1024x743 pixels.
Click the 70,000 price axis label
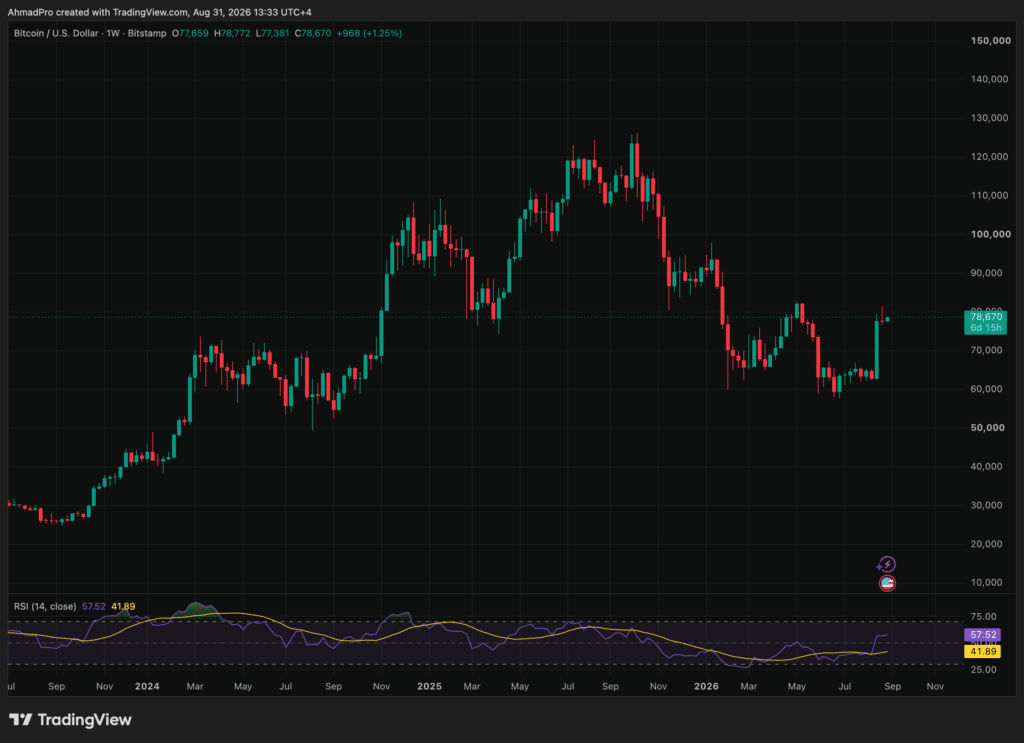tap(986, 351)
